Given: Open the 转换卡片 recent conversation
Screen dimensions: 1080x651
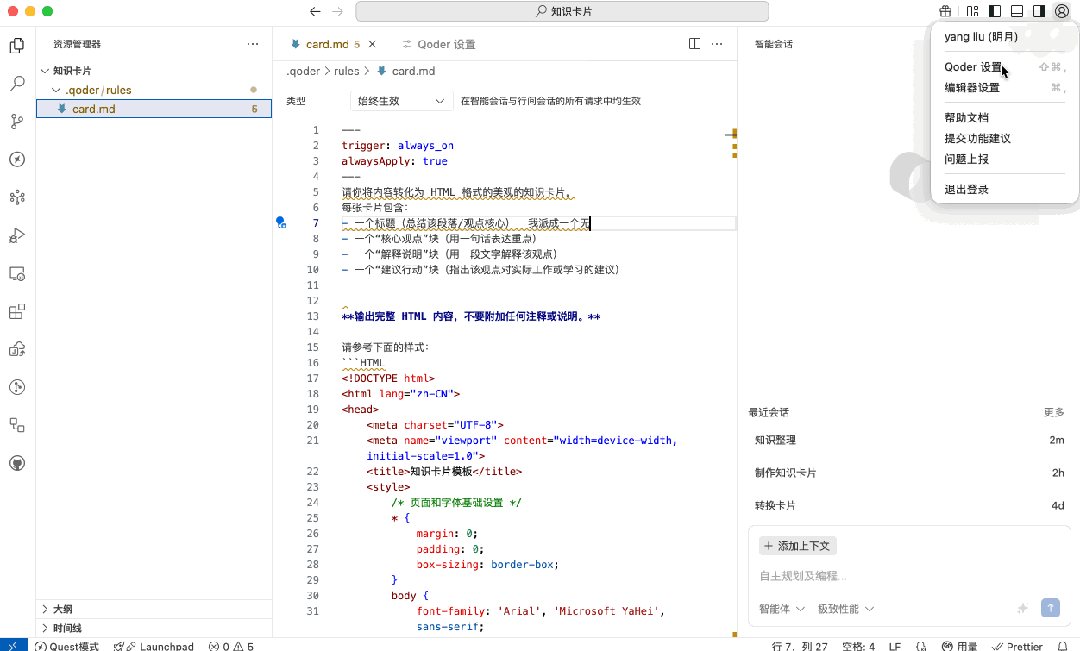Looking at the screenshot, I should (x=909, y=505).
